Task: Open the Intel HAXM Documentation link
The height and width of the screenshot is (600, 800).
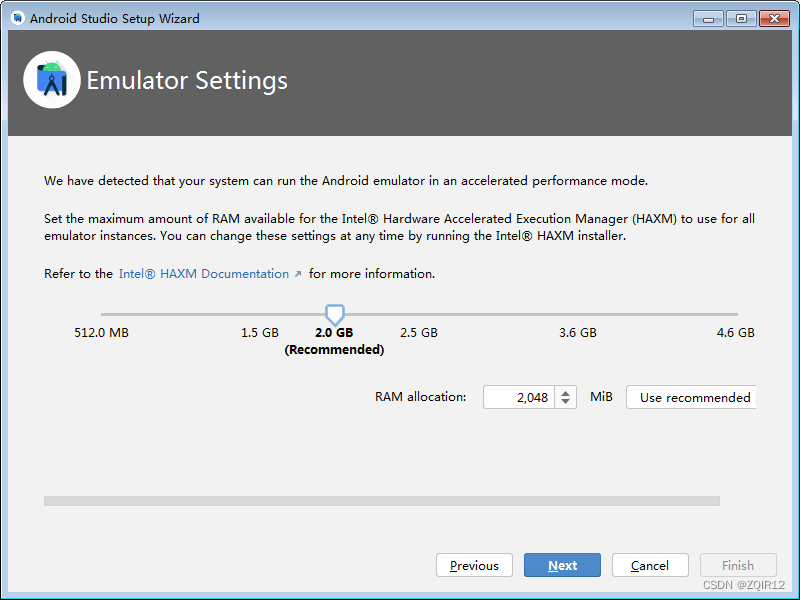Action: point(204,273)
